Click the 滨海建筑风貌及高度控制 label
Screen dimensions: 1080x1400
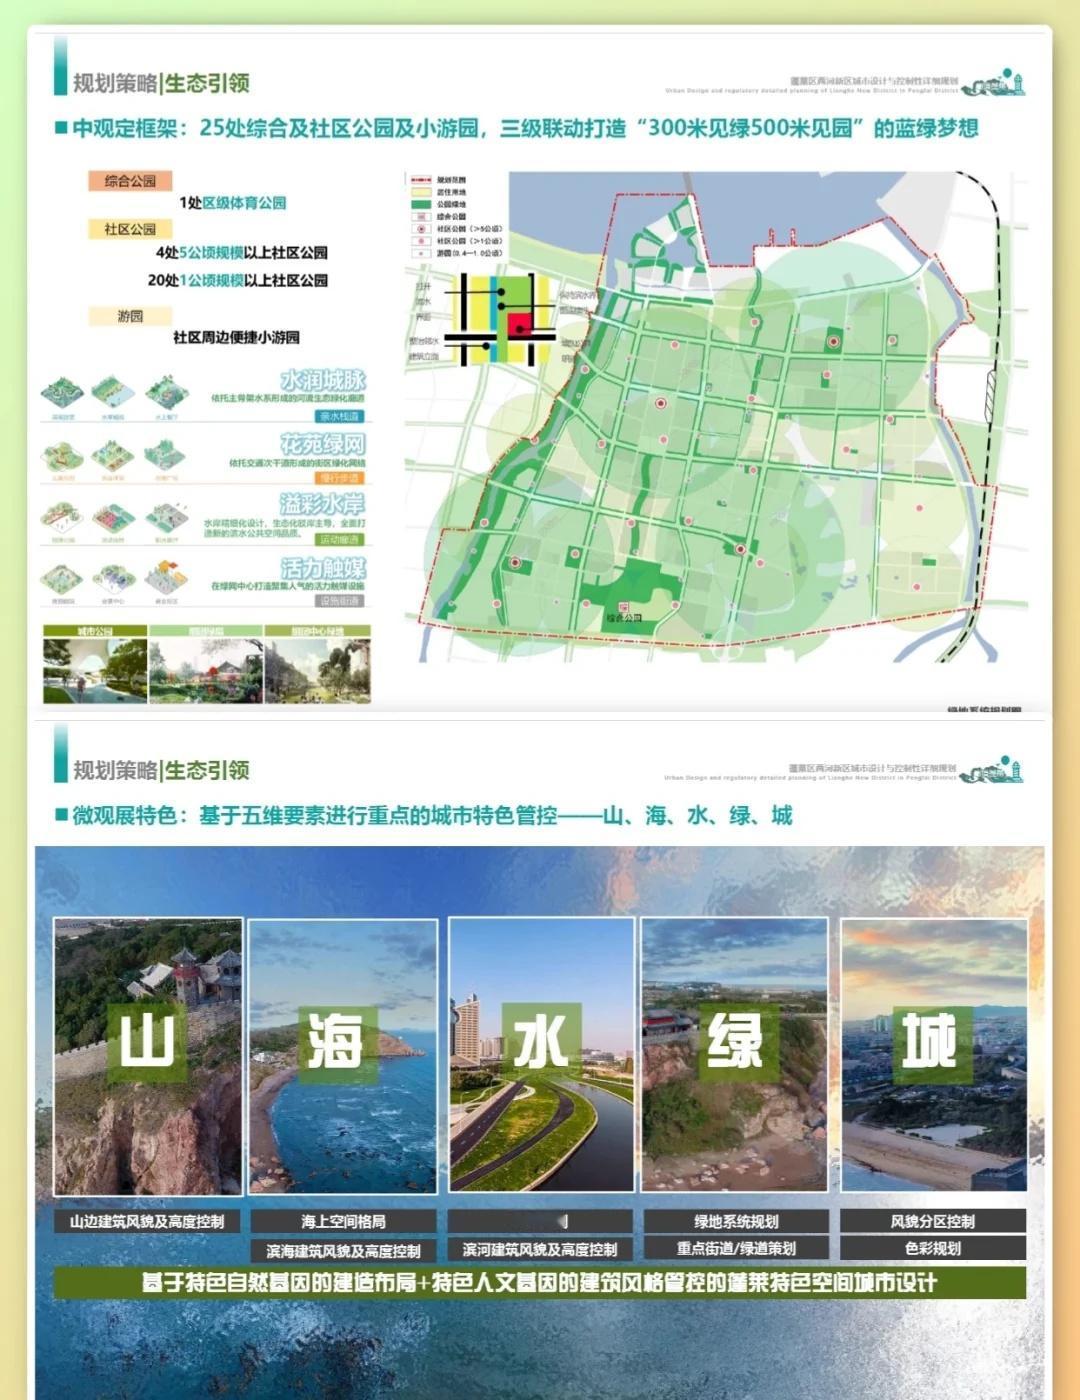tap(343, 1251)
